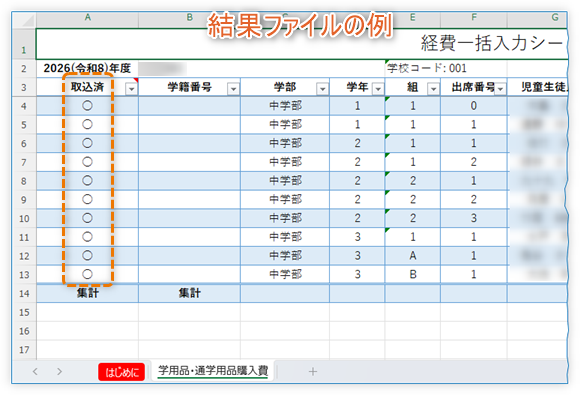This screenshot has width=580, height=395.
Task: Select row 14 header
Action: (x=24, y=294)
